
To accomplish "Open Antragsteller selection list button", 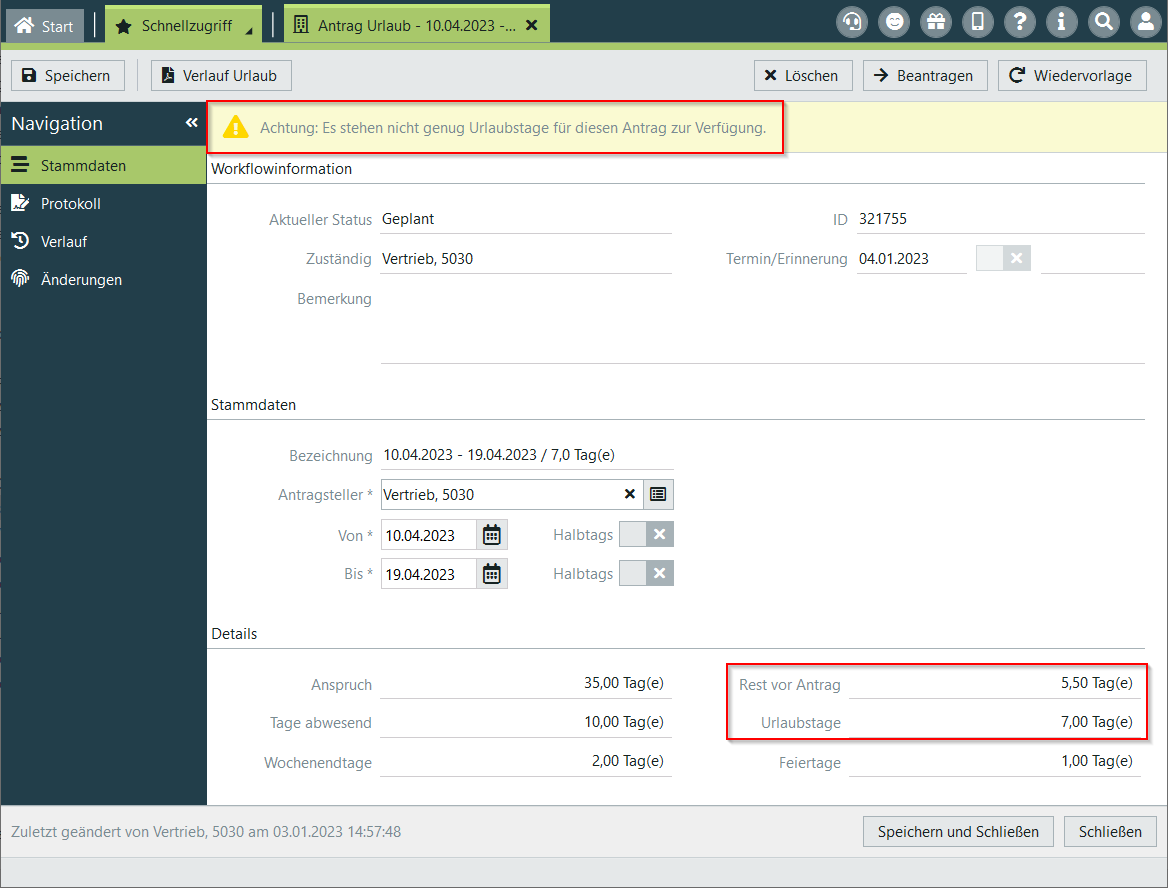I will [658, 494].
